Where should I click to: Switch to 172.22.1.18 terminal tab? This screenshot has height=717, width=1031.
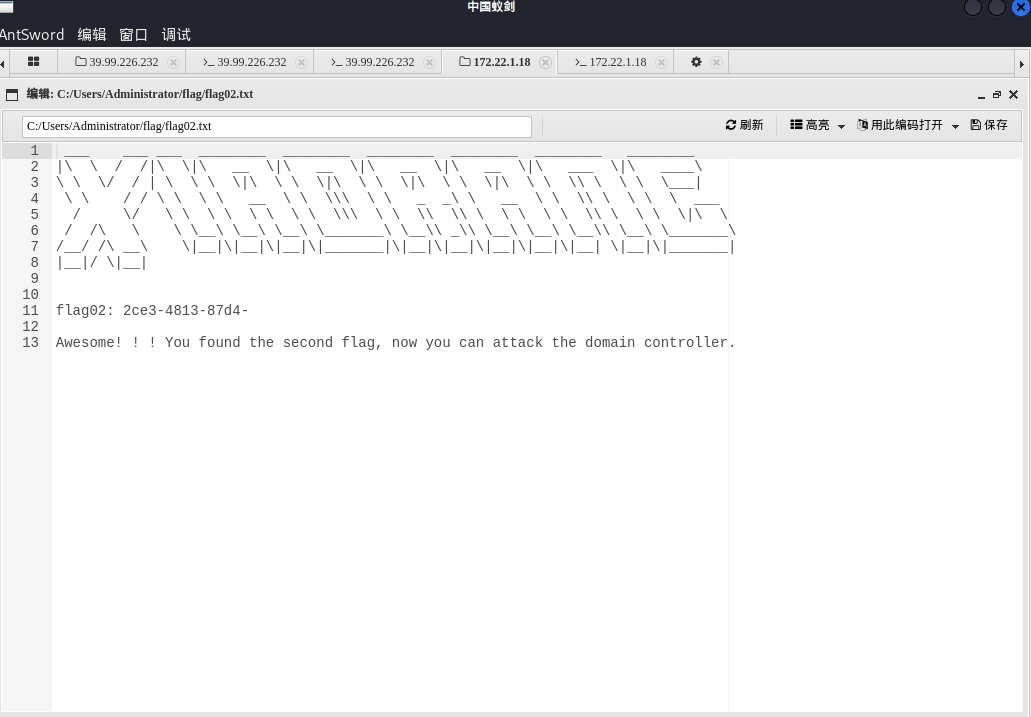click(x=610, y=62)
